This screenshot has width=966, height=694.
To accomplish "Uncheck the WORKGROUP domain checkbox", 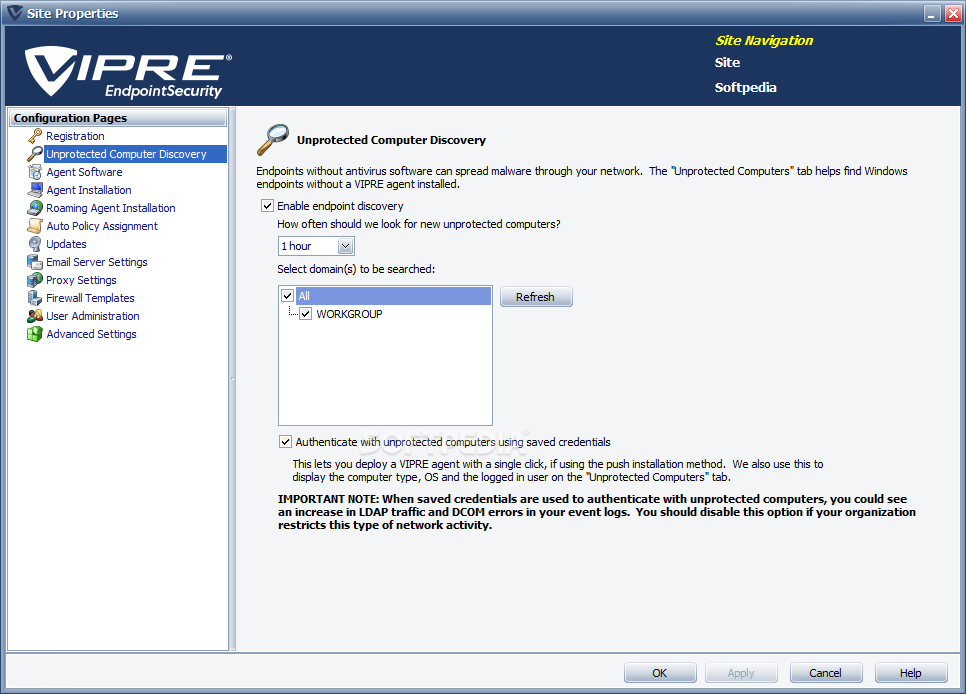I will (306, 314).
